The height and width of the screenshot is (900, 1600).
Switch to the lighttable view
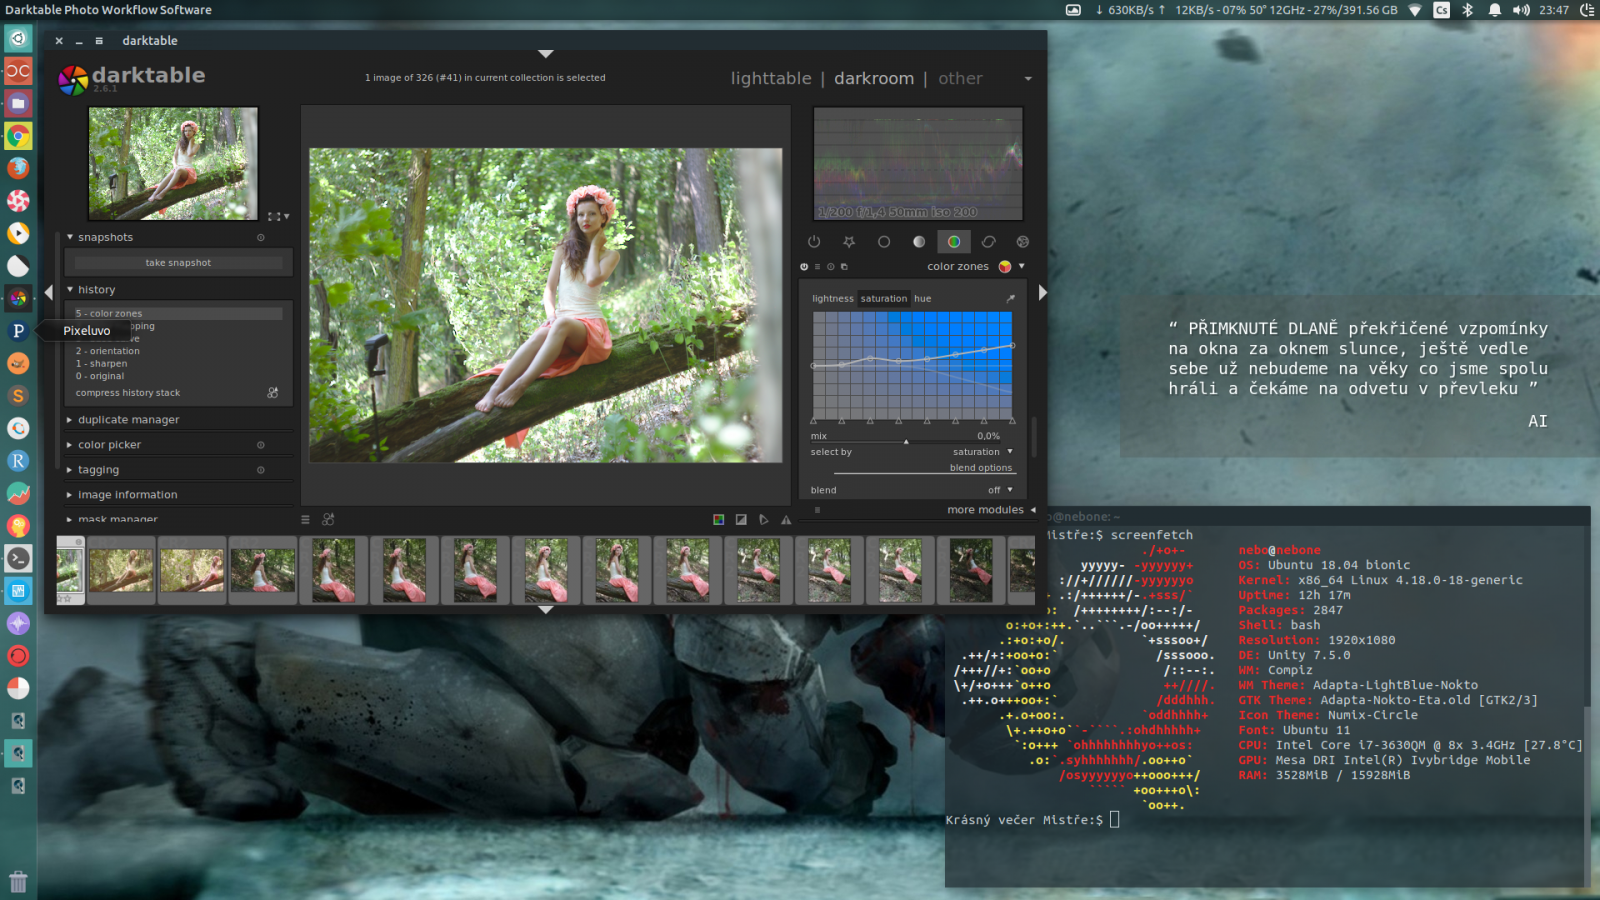pyautogui.click(x=771, y=78)
